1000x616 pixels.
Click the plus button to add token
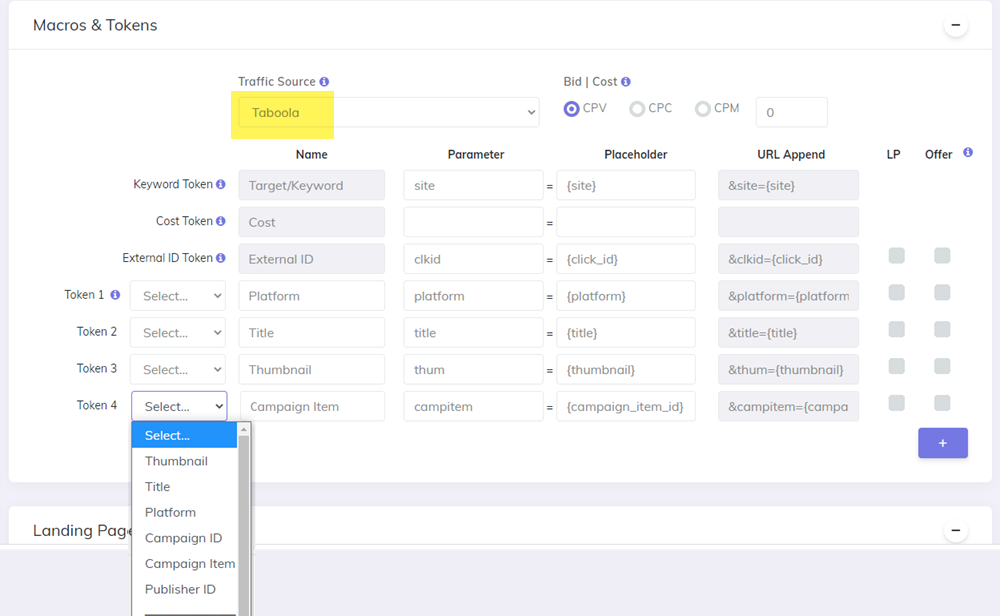click(942, 443)
